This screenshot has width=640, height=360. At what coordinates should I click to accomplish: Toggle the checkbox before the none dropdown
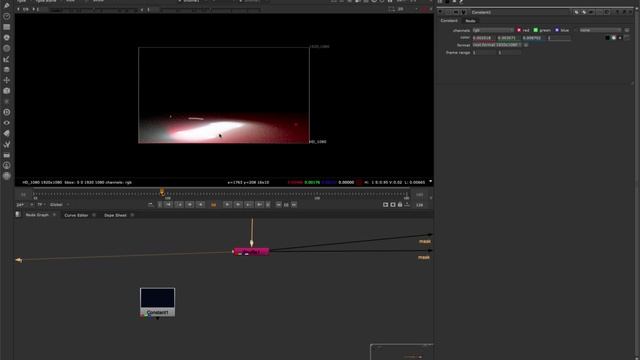coord(576,30)
